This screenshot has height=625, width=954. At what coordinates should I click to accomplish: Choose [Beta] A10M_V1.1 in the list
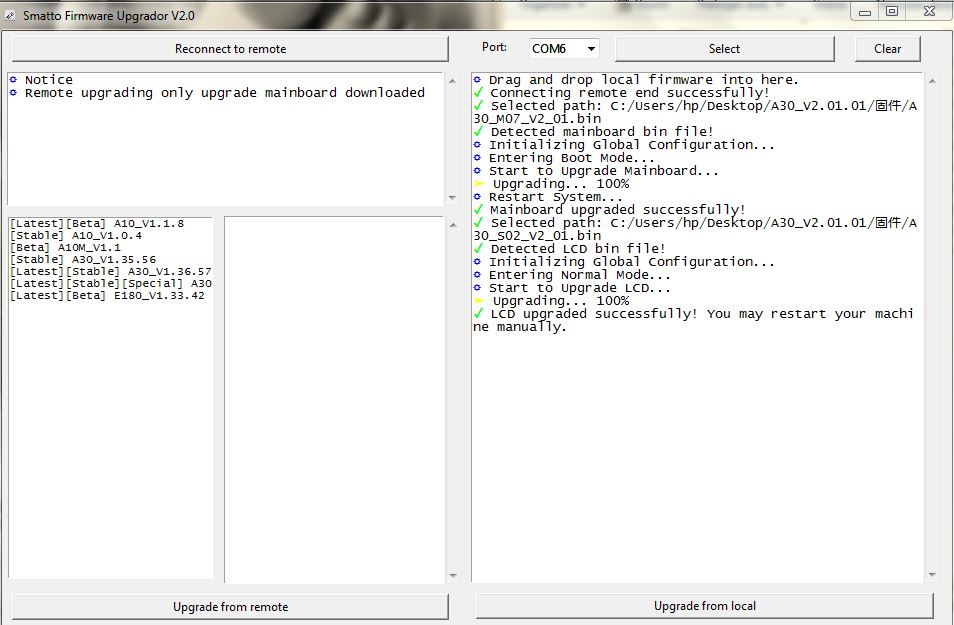[66, 248]
